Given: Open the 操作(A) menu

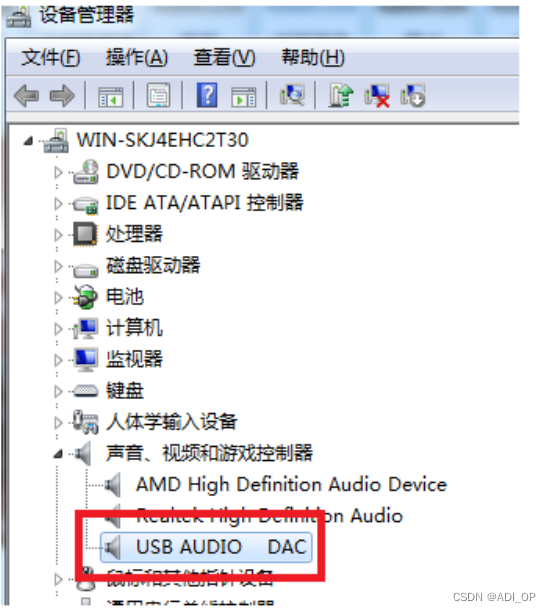Looking at the screenshot, I should (137, 57).
